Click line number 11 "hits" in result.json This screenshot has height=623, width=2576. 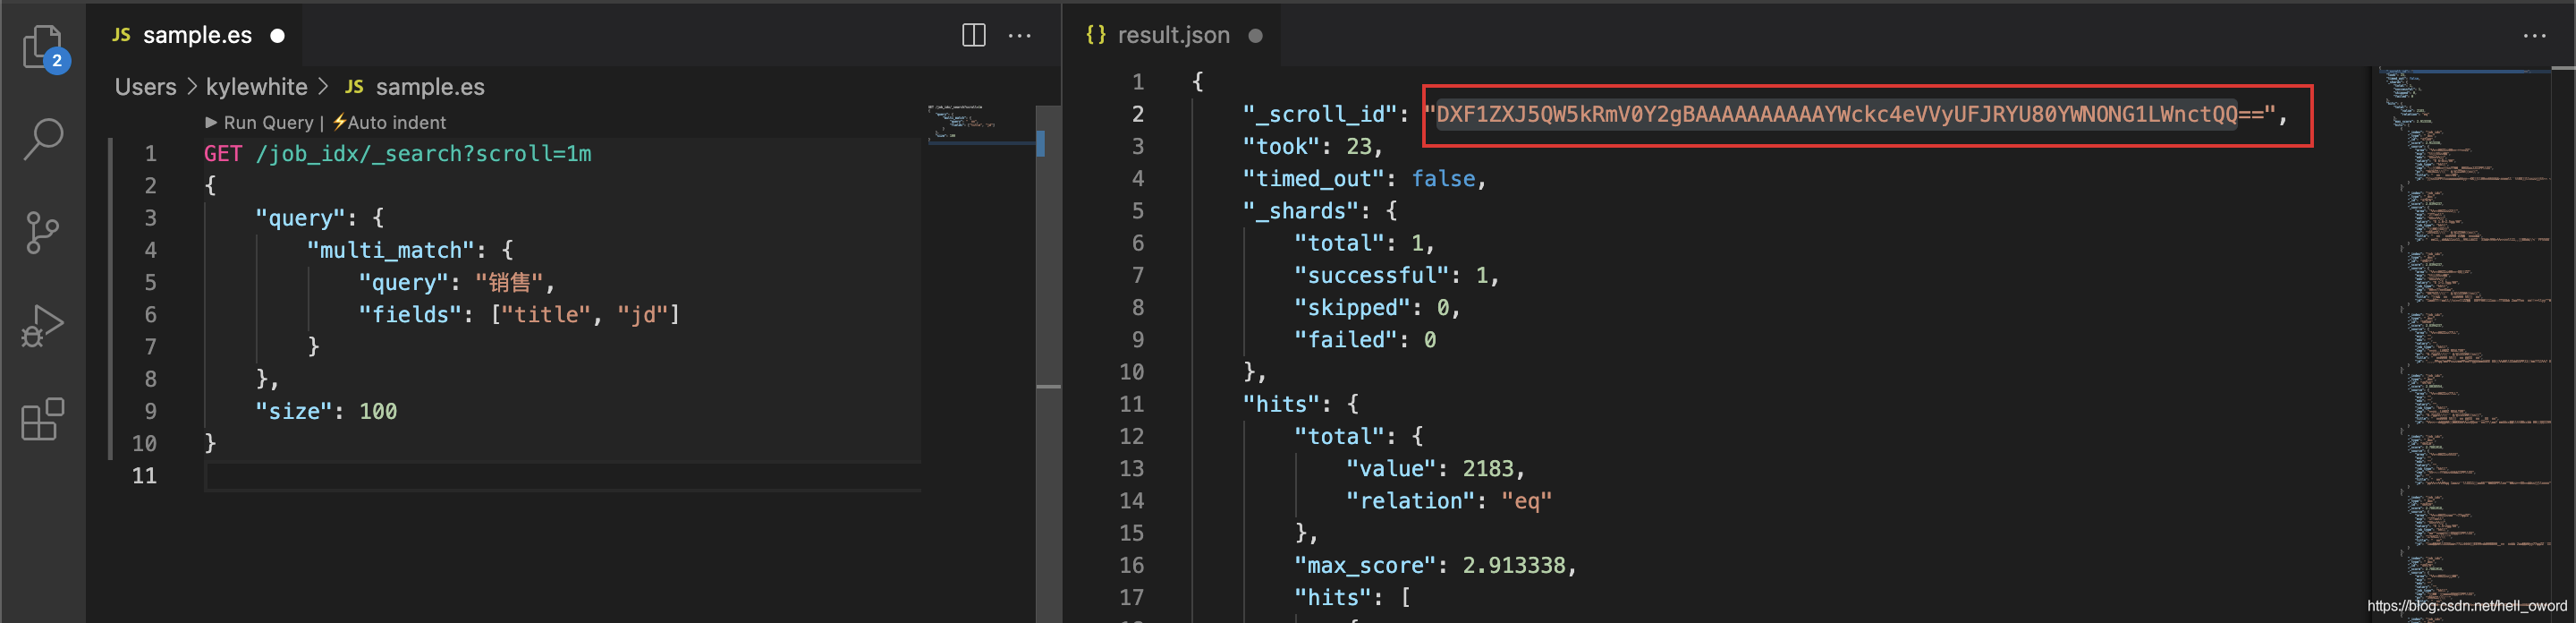[x=1131, y=404]
